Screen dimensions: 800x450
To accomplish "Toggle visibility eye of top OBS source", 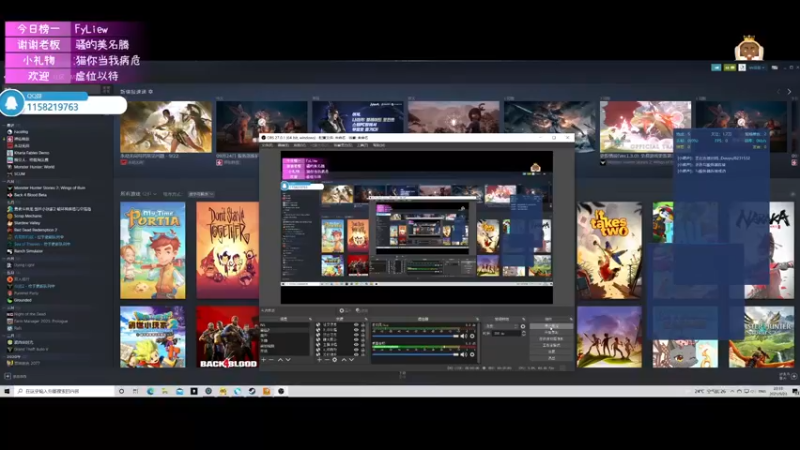I will pos(357,324).
